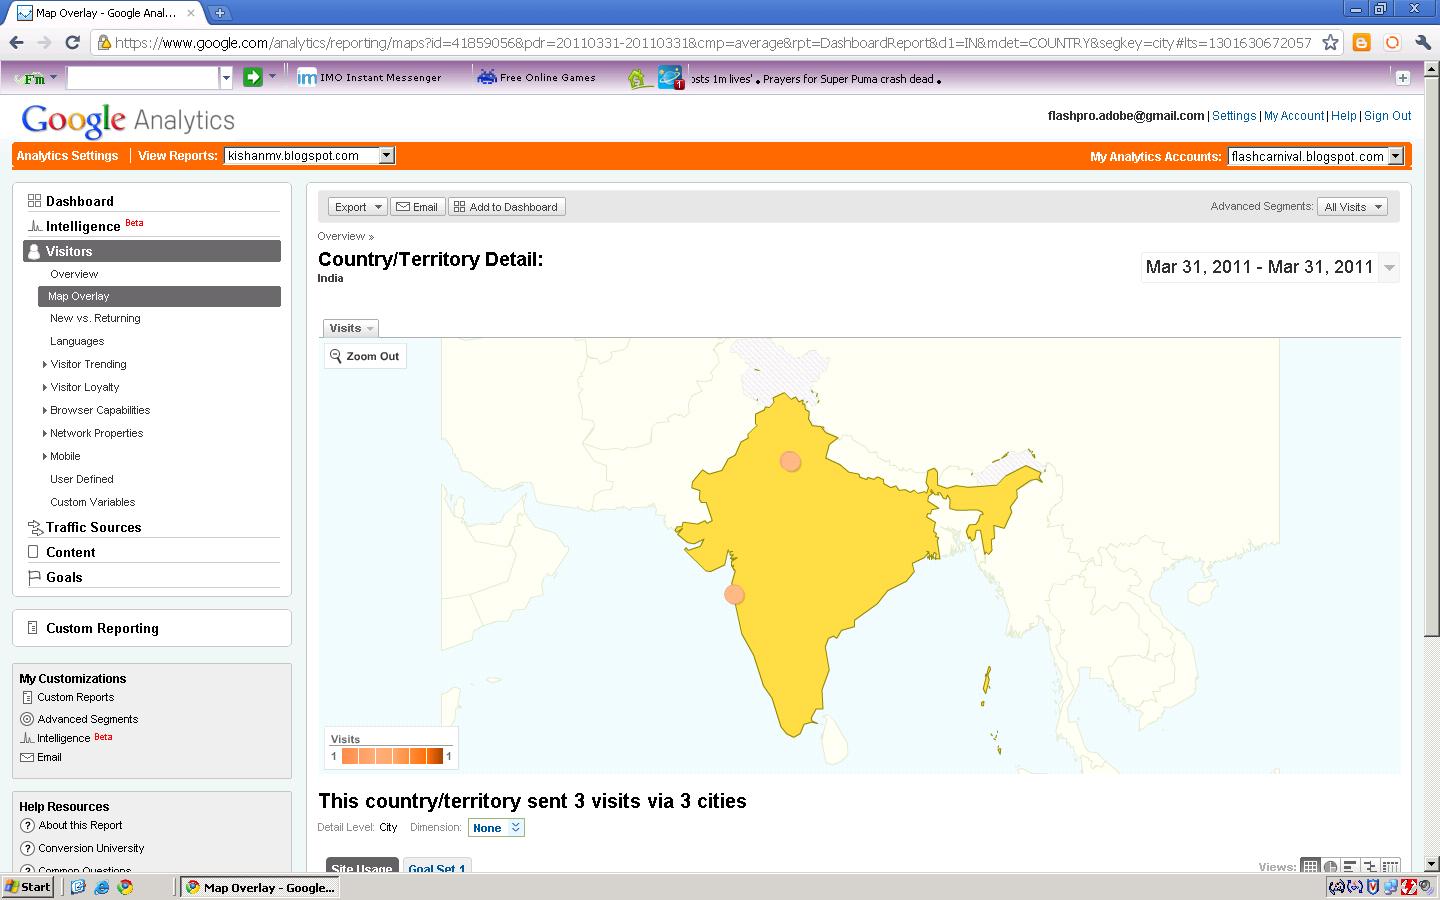Switch to comparison view icon
Viewport: 1440px width, 900px height.
point(1370,866)
